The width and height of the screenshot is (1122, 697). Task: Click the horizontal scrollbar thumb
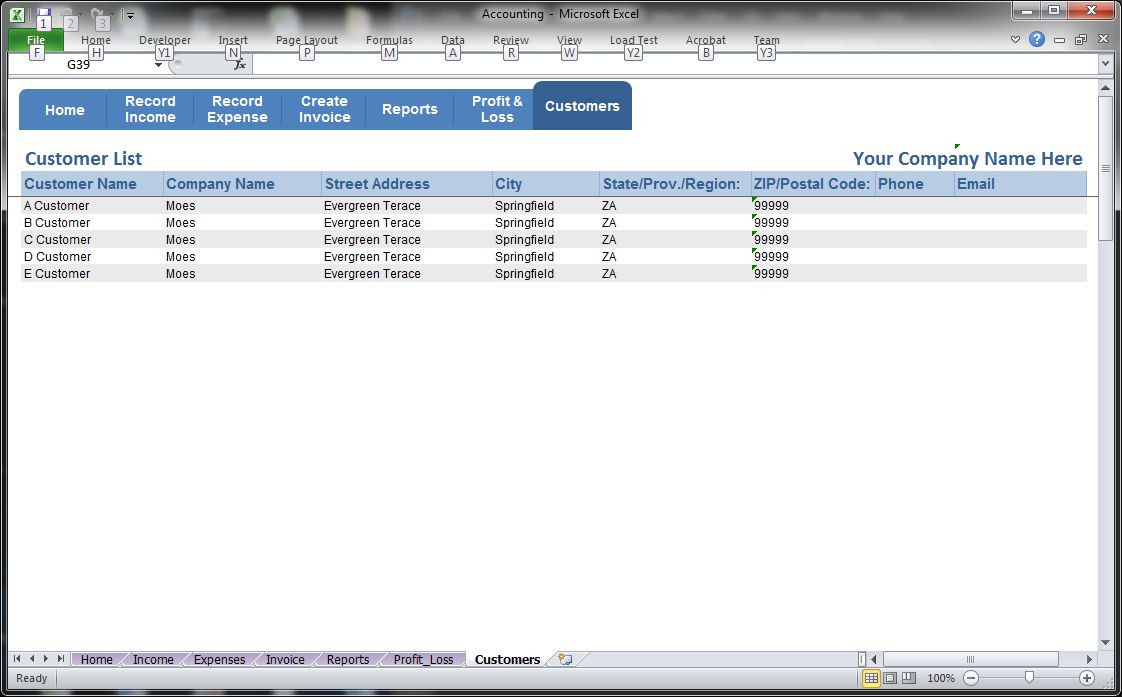click(970, 659)
